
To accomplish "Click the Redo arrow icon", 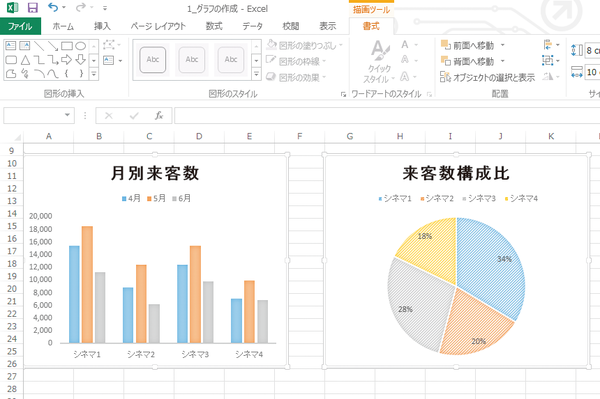I will tap(80, 7).
